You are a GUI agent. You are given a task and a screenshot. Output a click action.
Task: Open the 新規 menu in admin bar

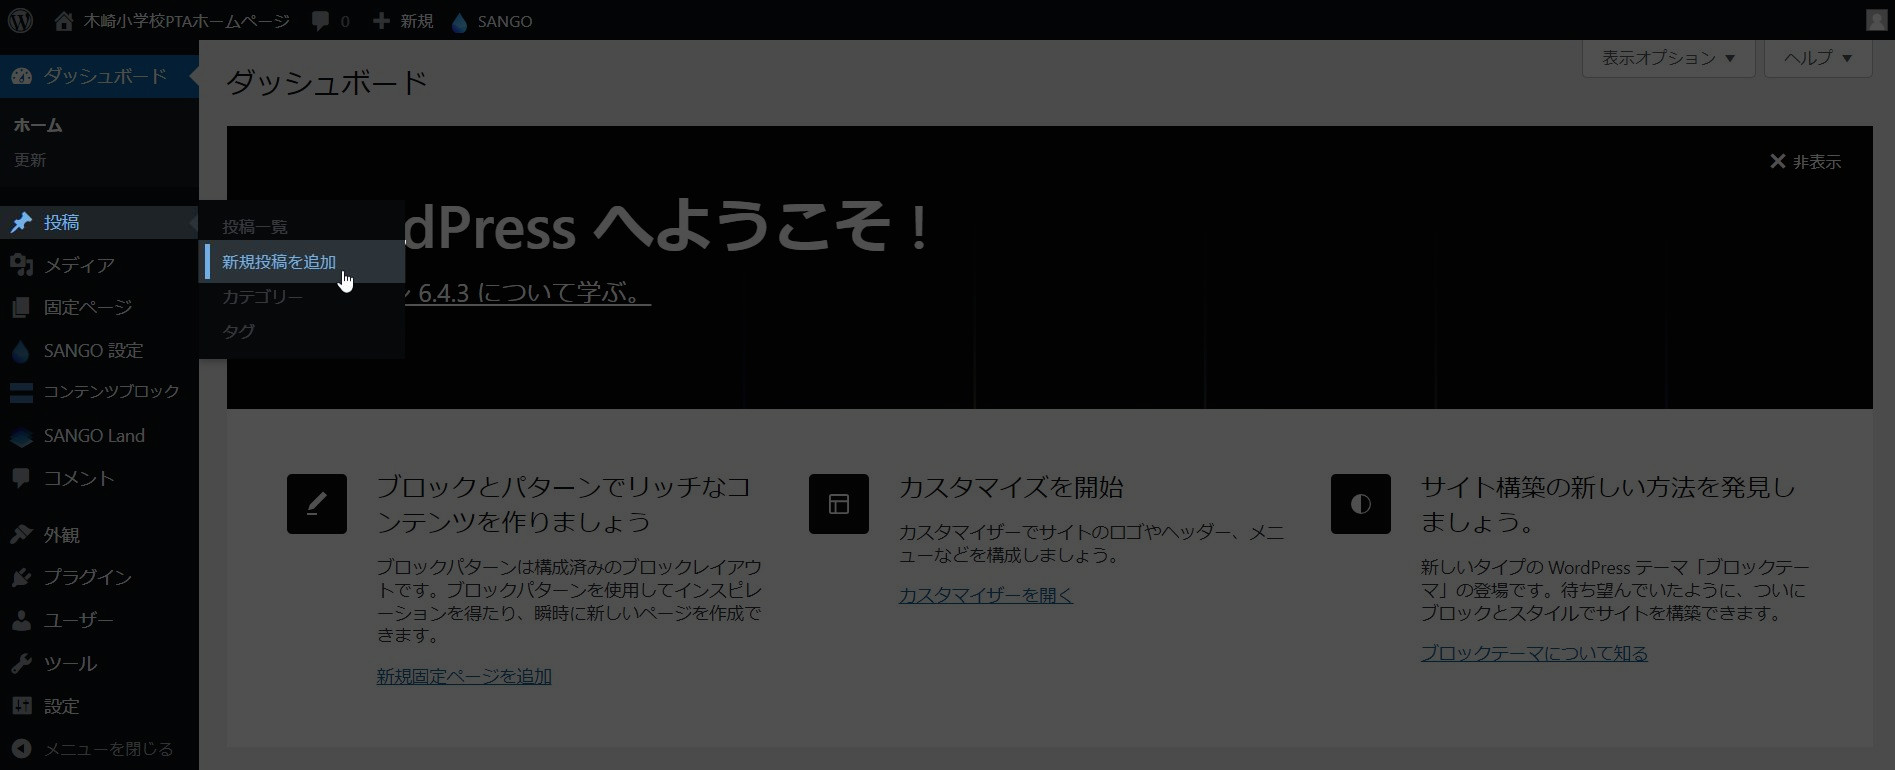click(403, 21)
